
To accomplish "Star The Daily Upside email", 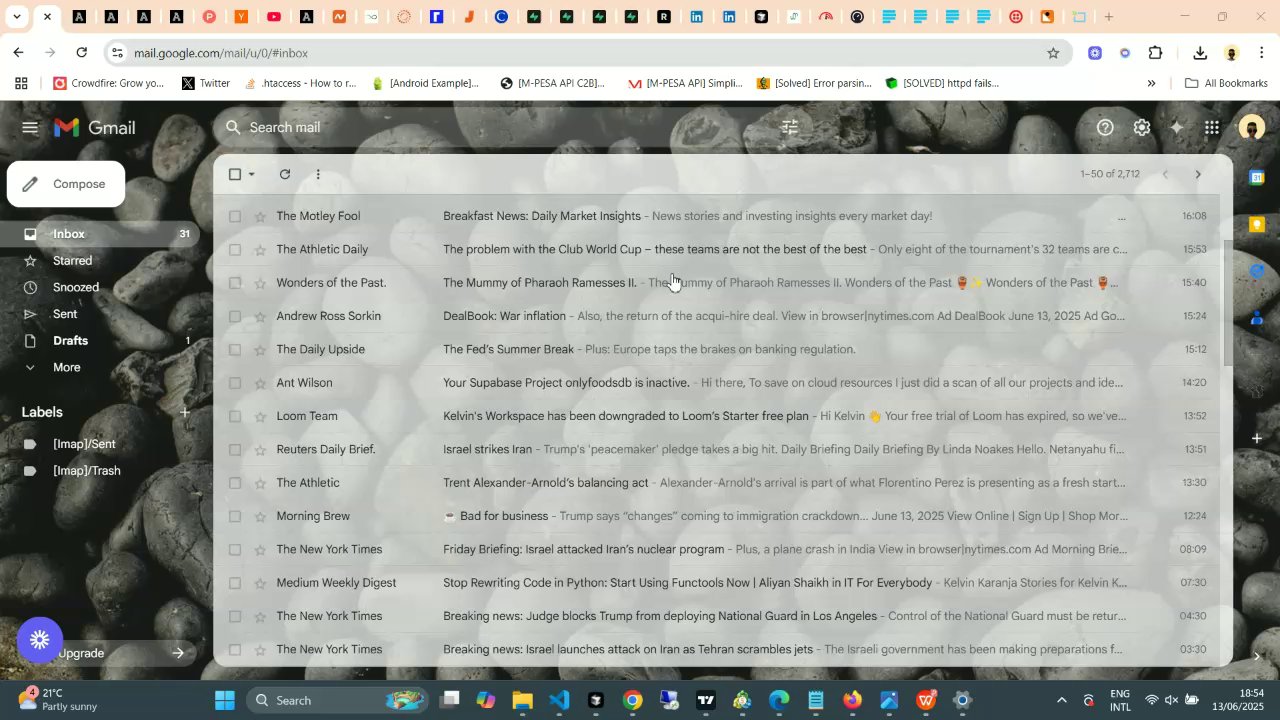I will (x=260, y=349).
